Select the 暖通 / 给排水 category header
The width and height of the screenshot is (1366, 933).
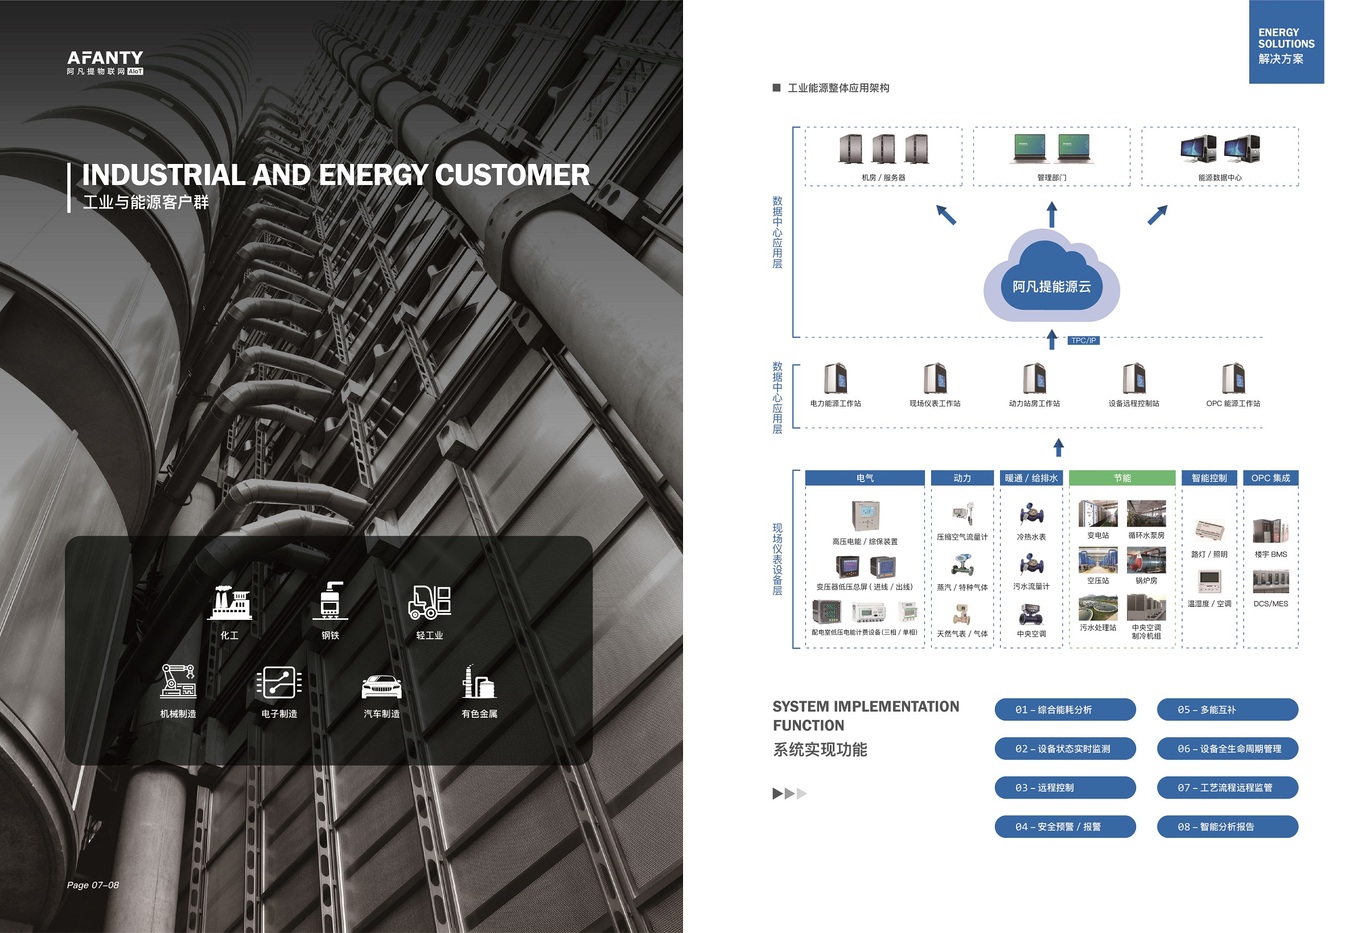coord(1031,478)
